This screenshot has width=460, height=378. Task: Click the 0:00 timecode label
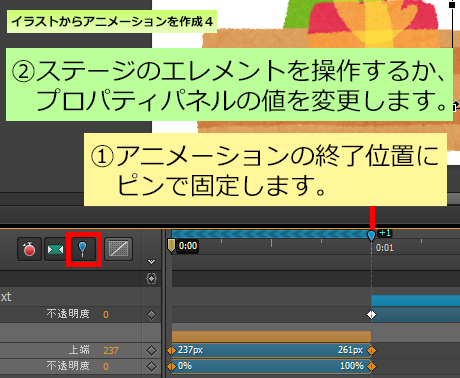(x=188, y=246)
